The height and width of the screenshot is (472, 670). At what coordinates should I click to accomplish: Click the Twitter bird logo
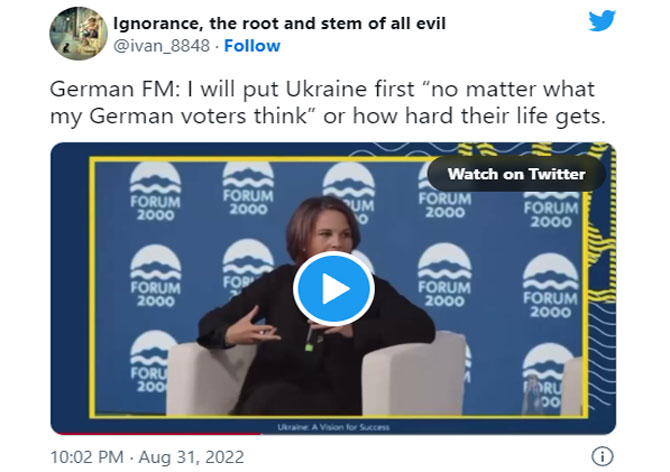click(x=601, y=22)
